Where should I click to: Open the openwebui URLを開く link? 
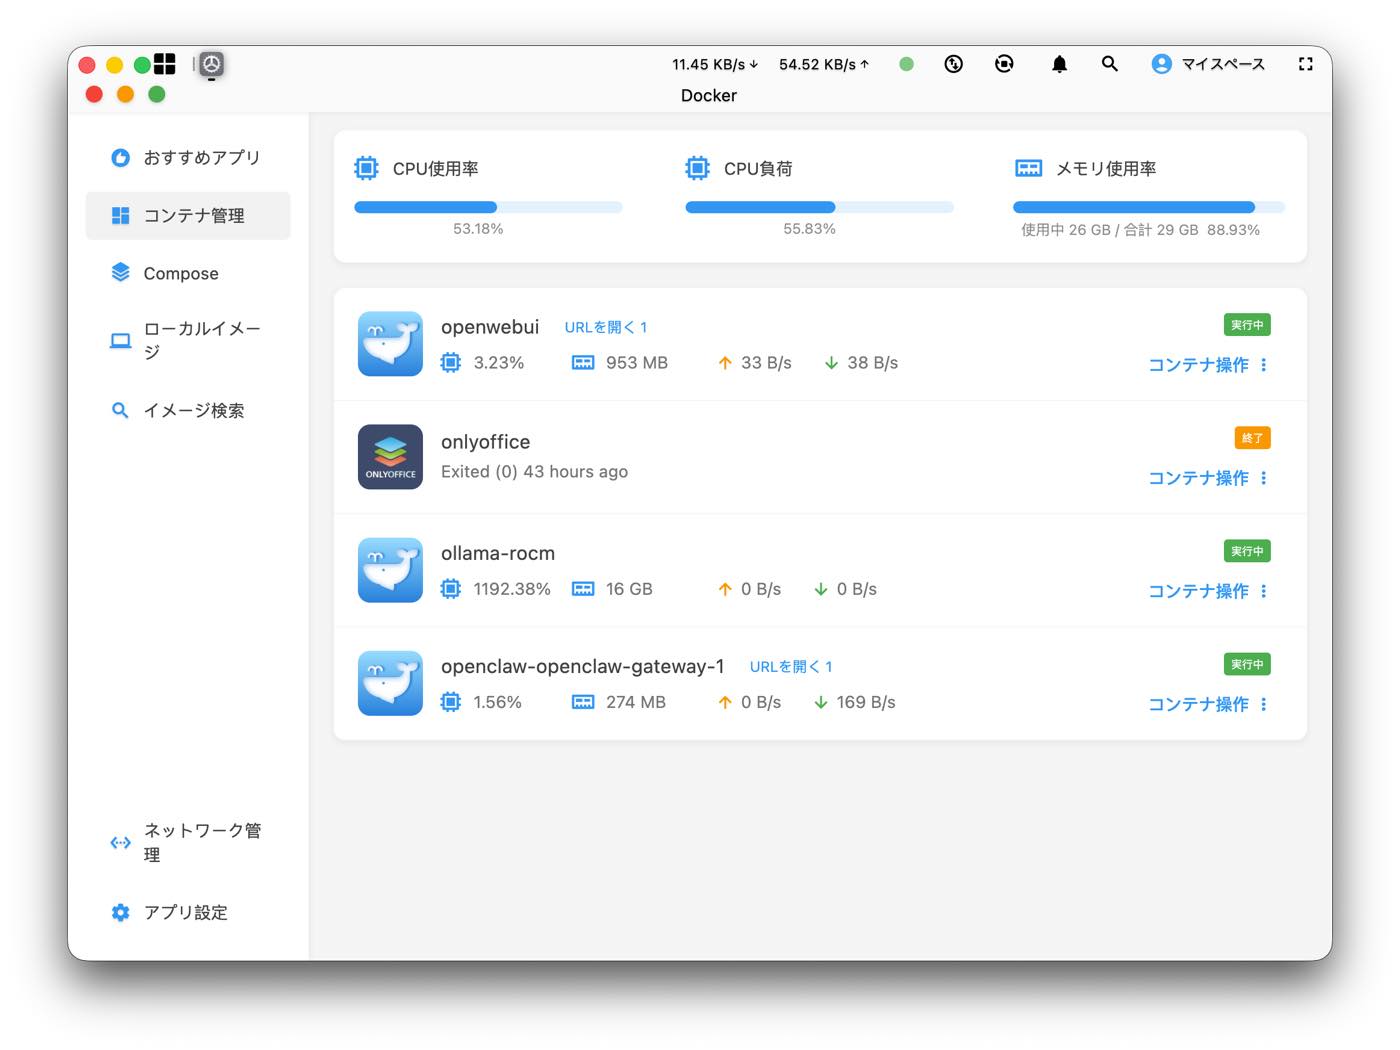point(606,327)
